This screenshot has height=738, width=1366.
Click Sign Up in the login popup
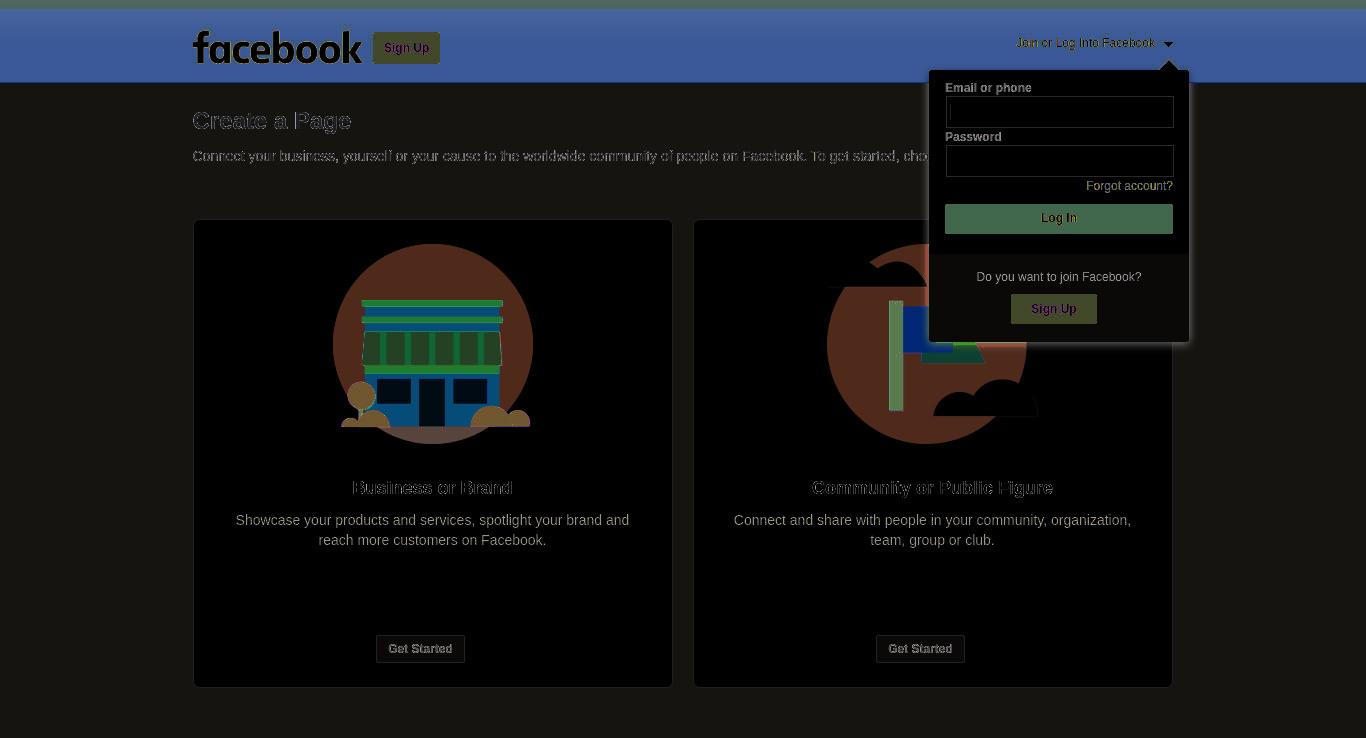1054,309
